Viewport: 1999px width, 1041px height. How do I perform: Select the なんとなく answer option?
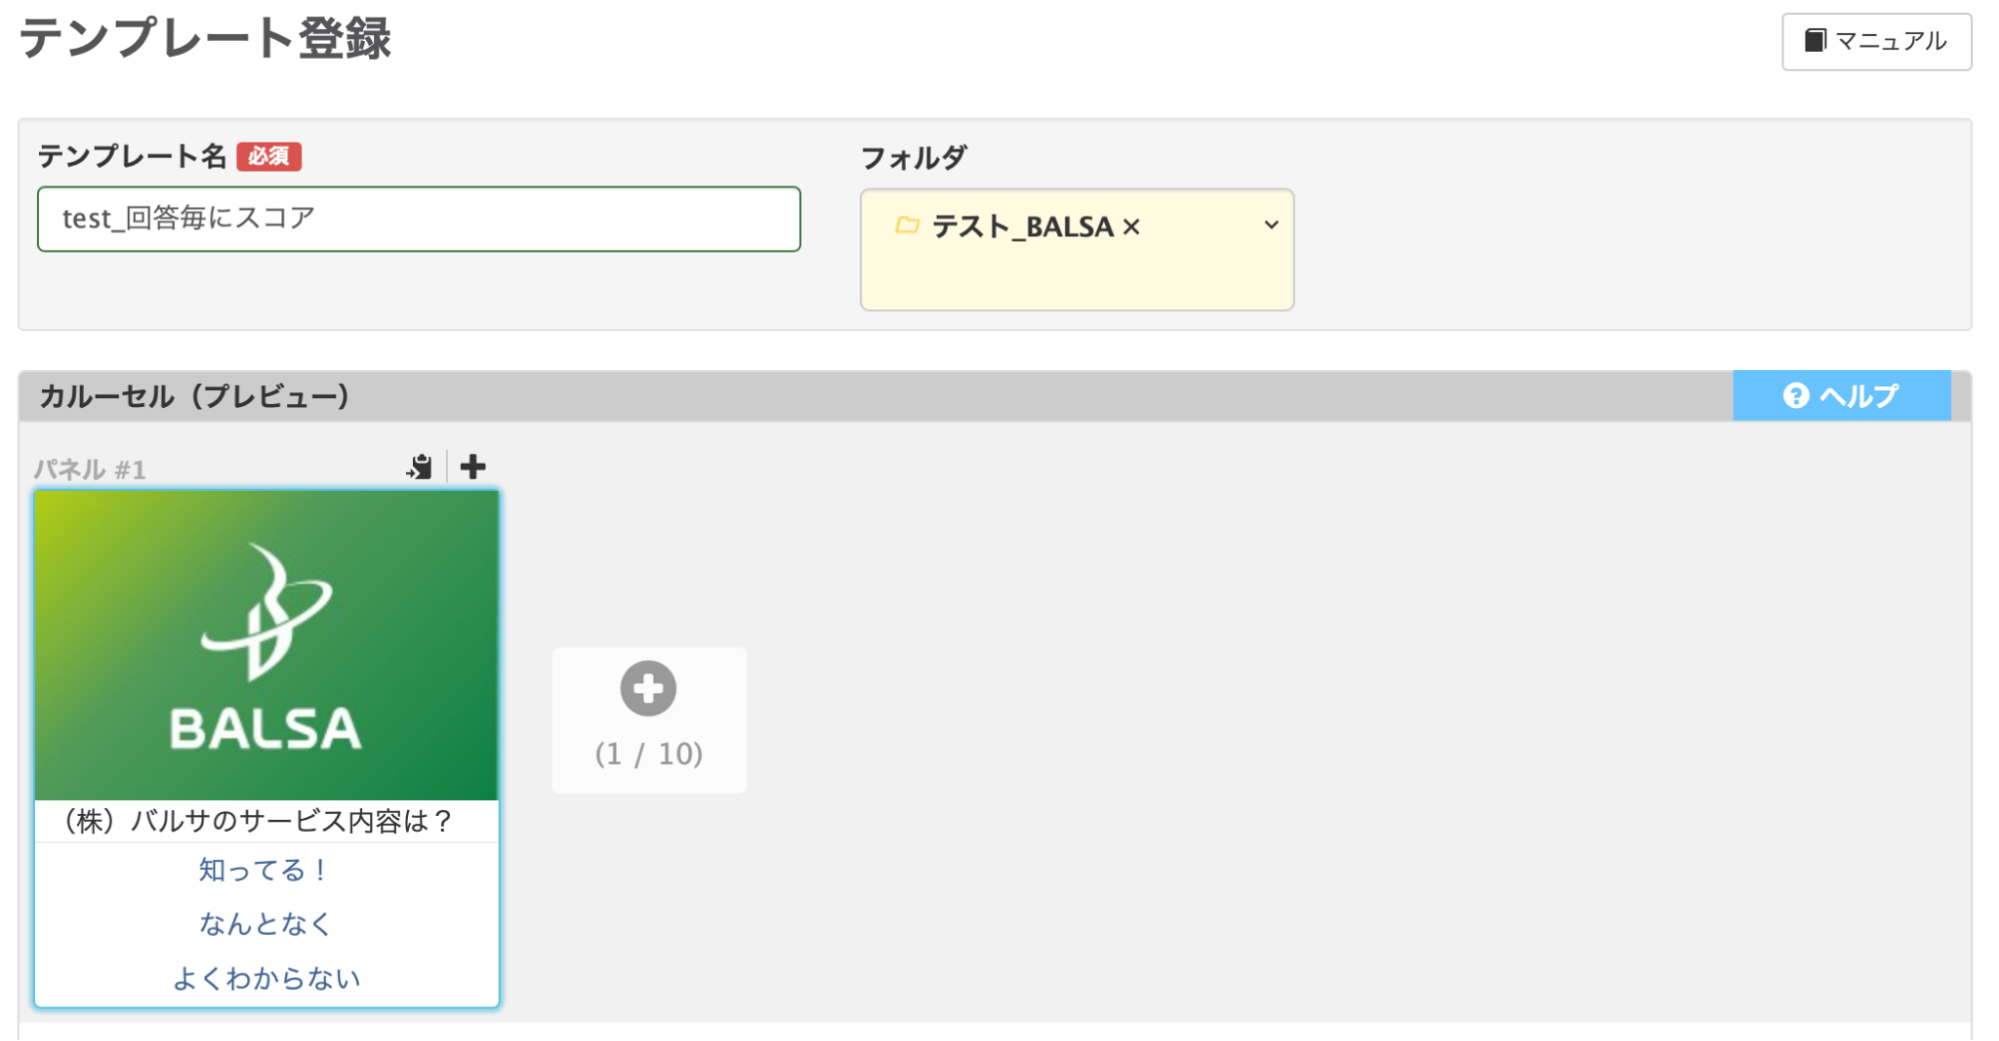pos(265,924)
